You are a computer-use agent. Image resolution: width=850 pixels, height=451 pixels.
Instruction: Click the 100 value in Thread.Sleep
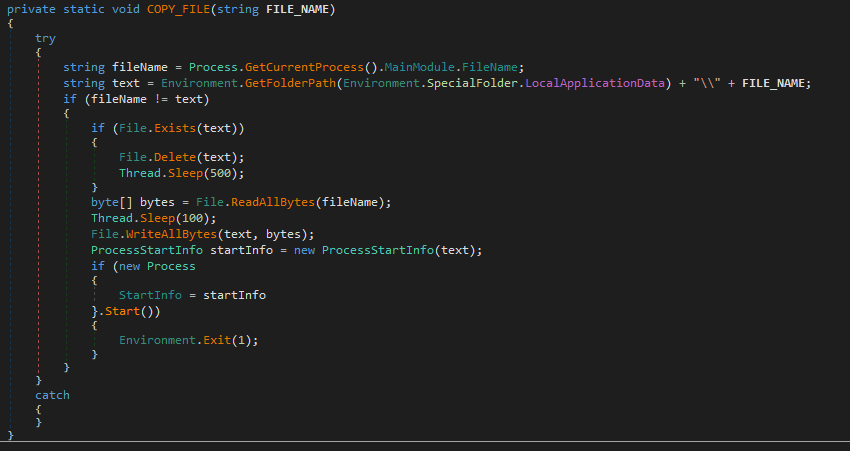tap(192, 218)
